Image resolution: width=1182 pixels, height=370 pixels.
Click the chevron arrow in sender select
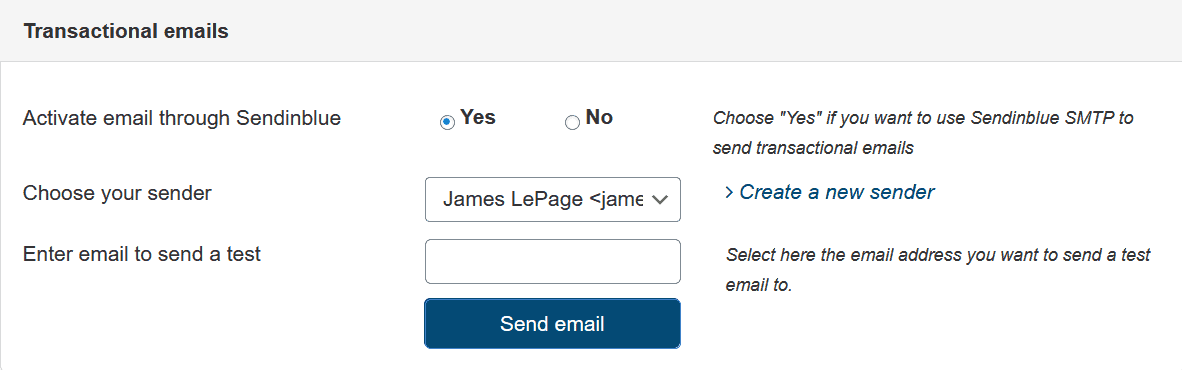point(660,200)
